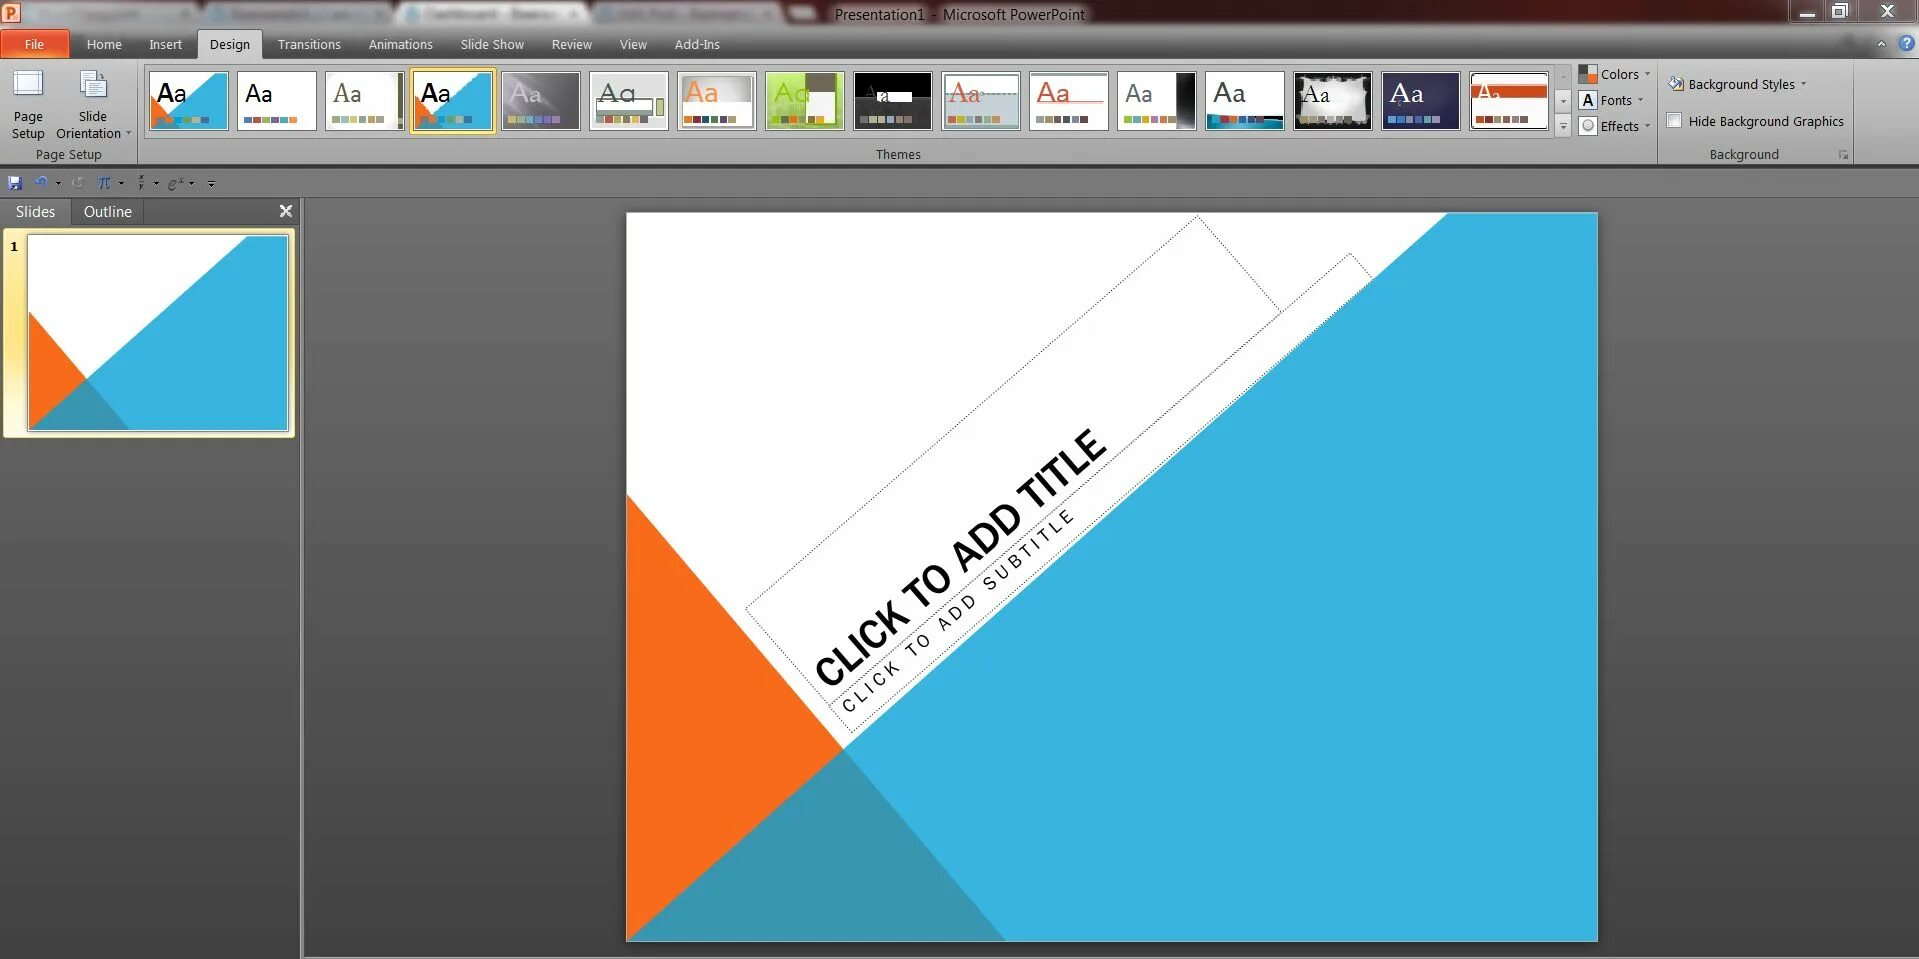
Task: Open PowerPoint Help question mark
Action: [1906, 44]
